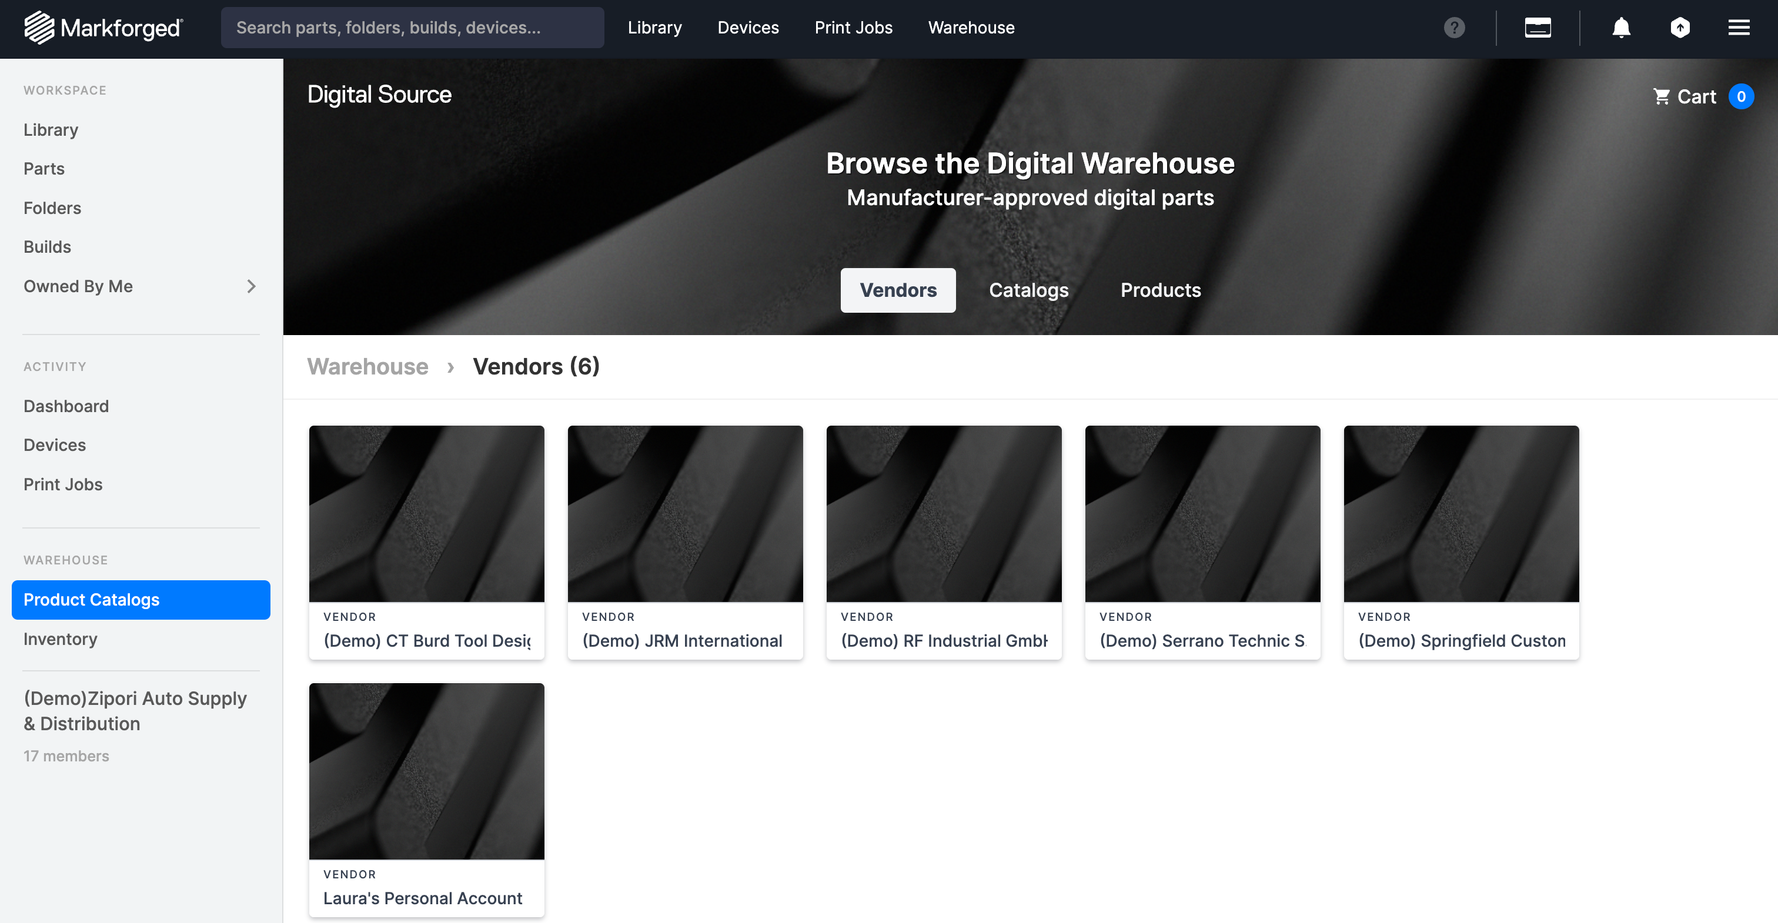The height and width of the screenshot is (923, 1778).
Task: Open the Inventory sidebar entry
Action: 60,638
